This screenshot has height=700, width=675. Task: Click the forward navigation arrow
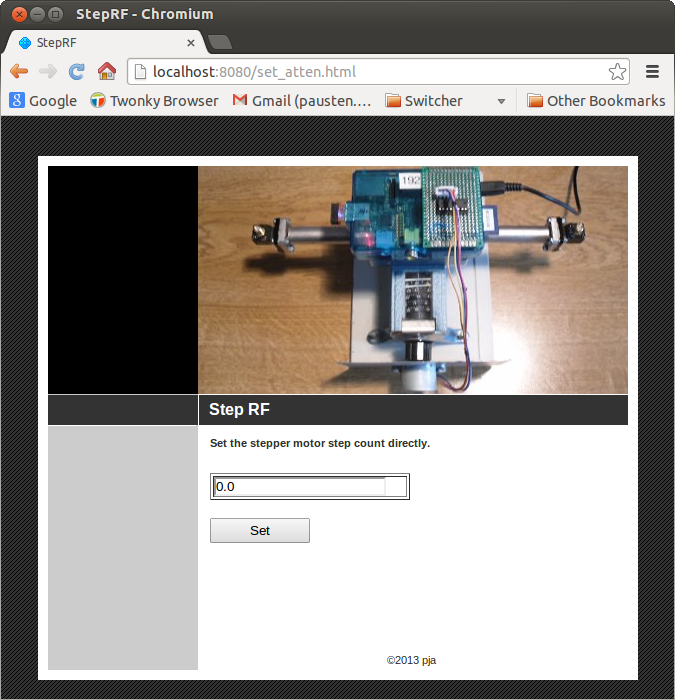click(x=48, y=71)
